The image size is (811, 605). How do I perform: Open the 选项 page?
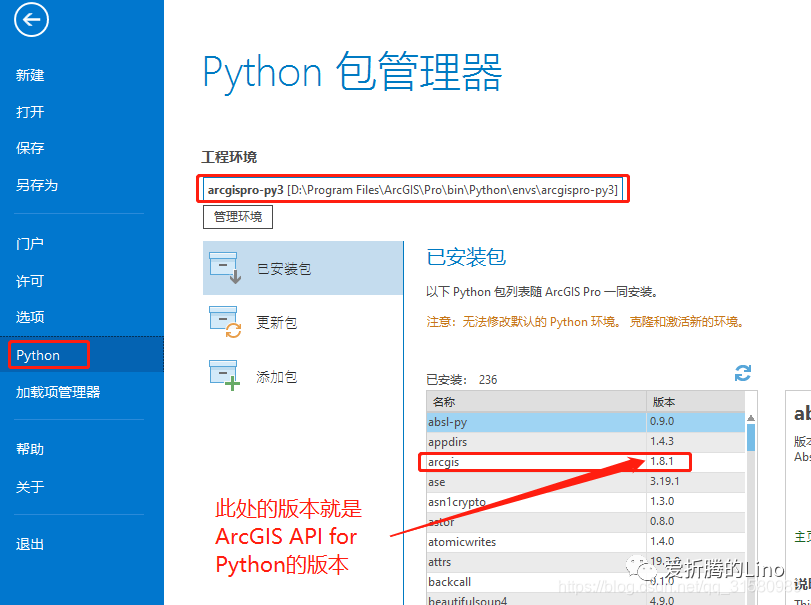tap(30, 317)
